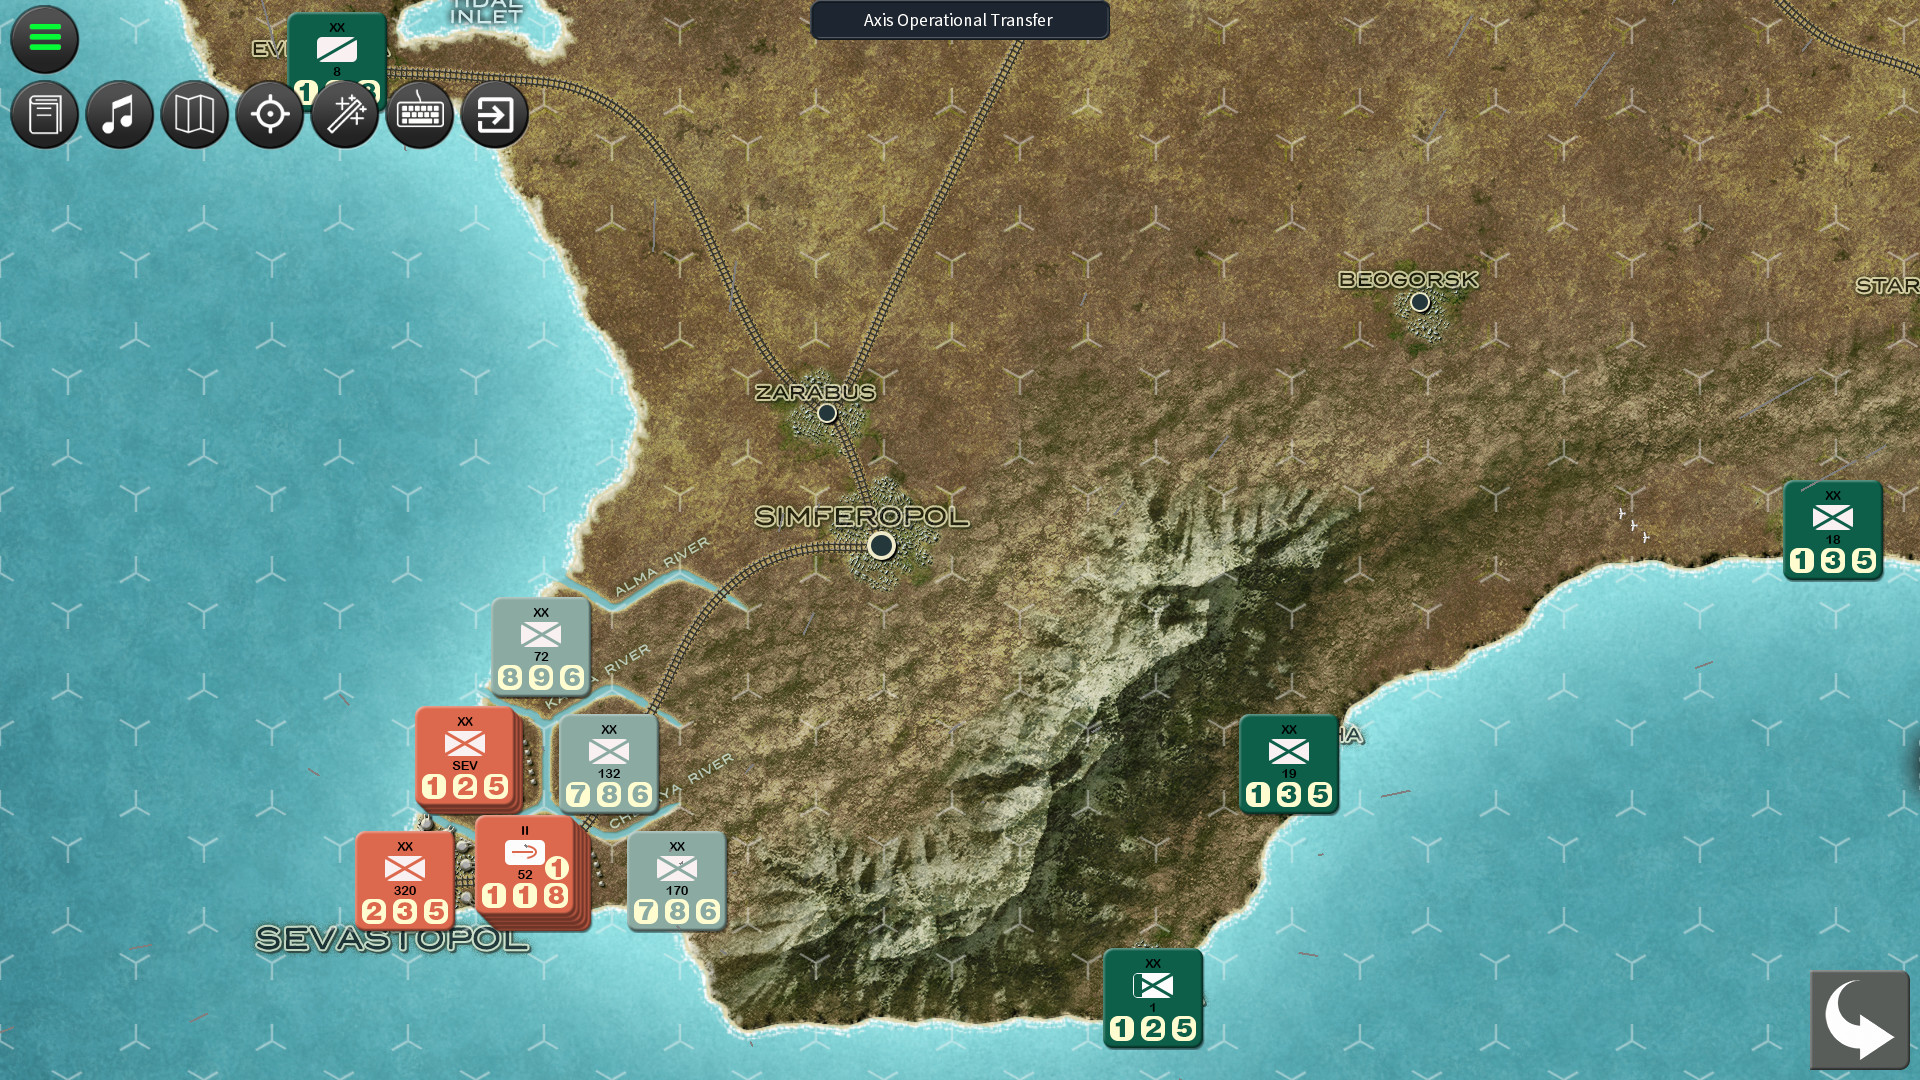Open the green hamburger main menu
This screenshot has height=1080, width=1920.
click(x=44, y=40)
